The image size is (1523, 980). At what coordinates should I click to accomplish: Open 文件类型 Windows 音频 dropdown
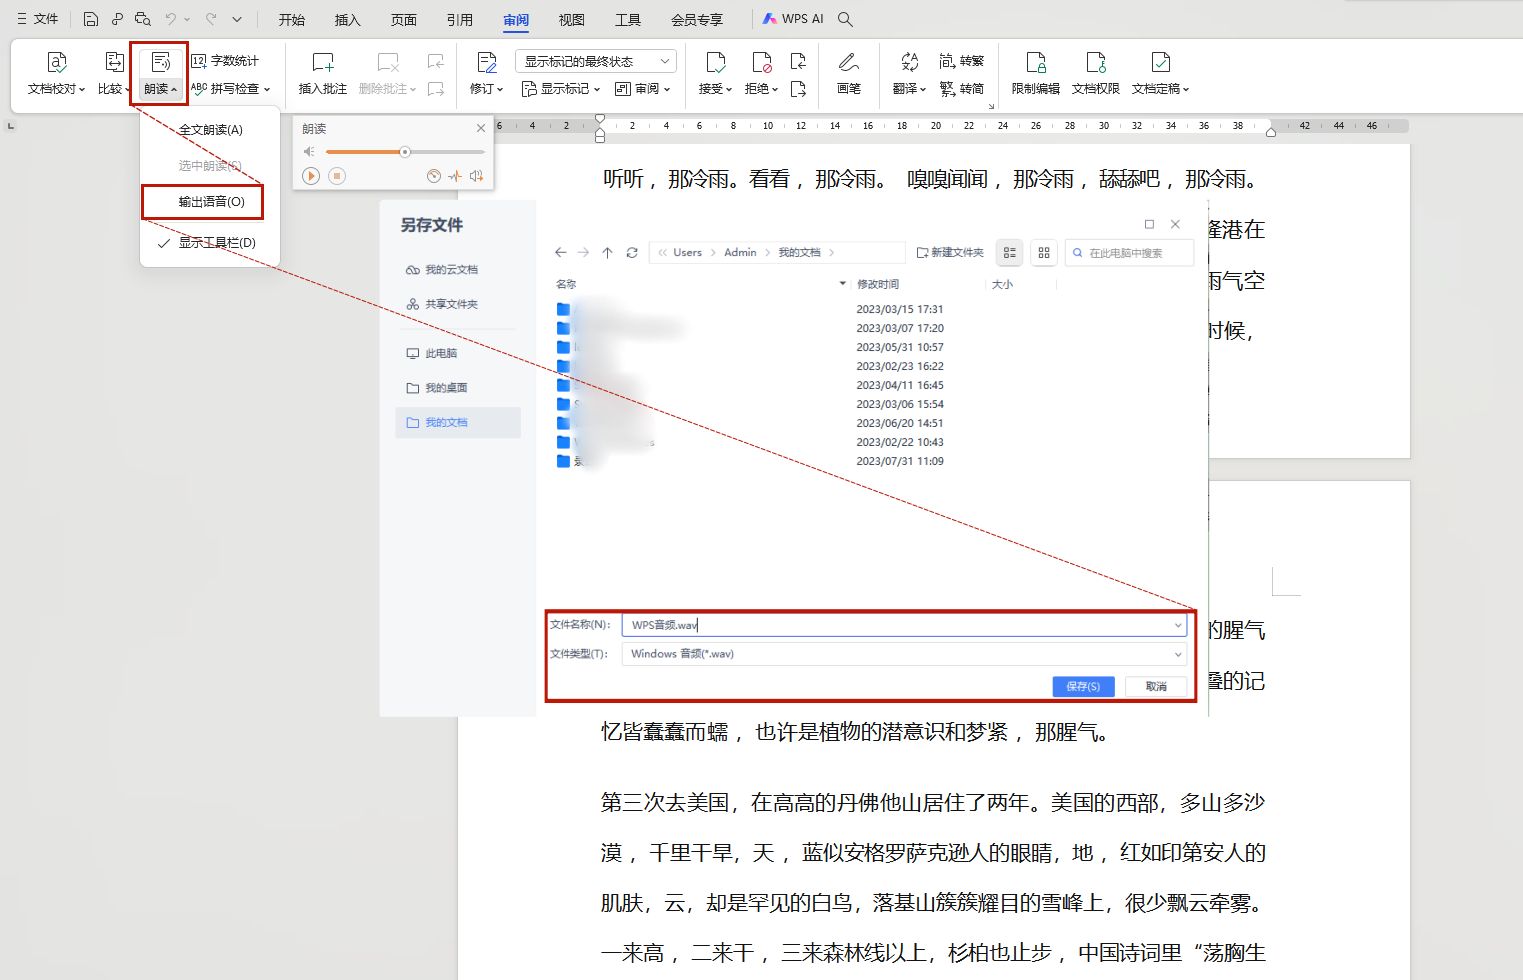point(903,654)
